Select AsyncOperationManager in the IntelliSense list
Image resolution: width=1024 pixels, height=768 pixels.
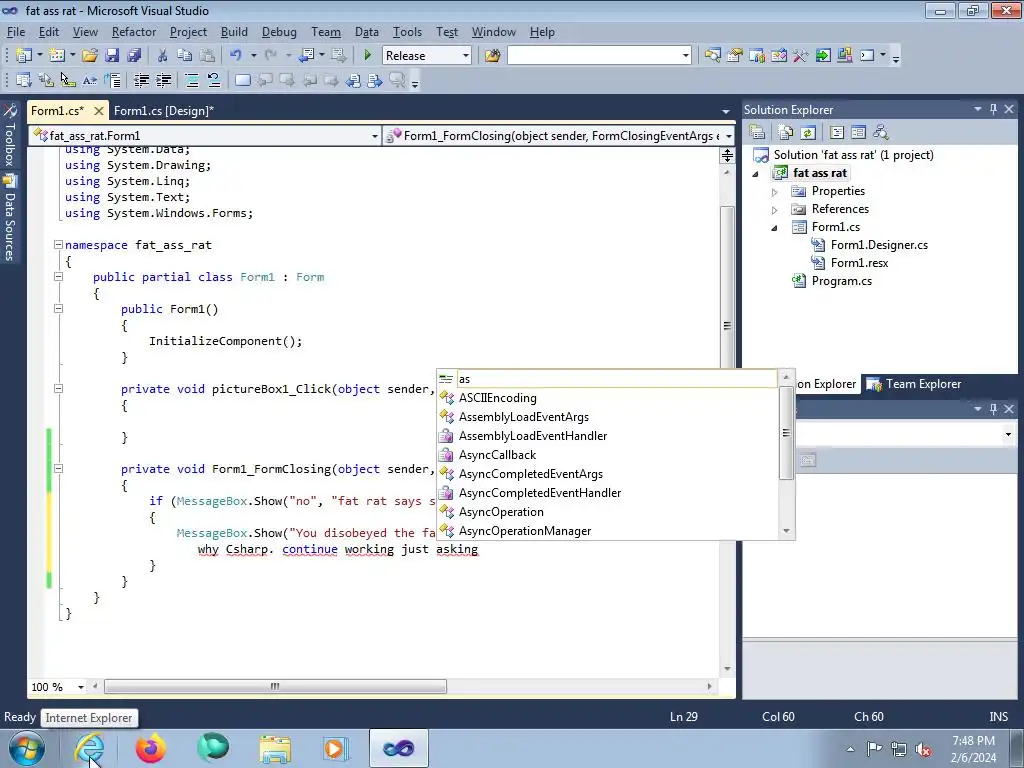[x=525, y=531]
